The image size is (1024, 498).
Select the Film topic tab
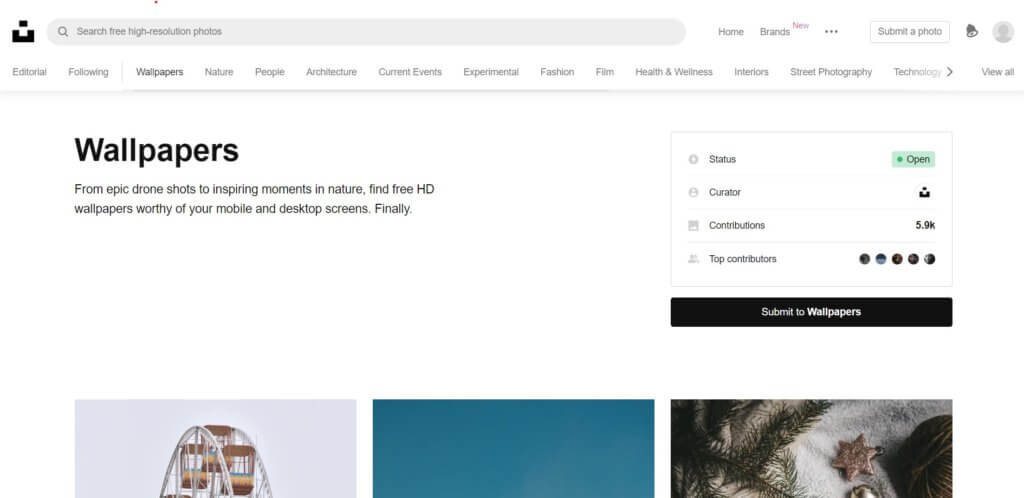pos(605,72)
